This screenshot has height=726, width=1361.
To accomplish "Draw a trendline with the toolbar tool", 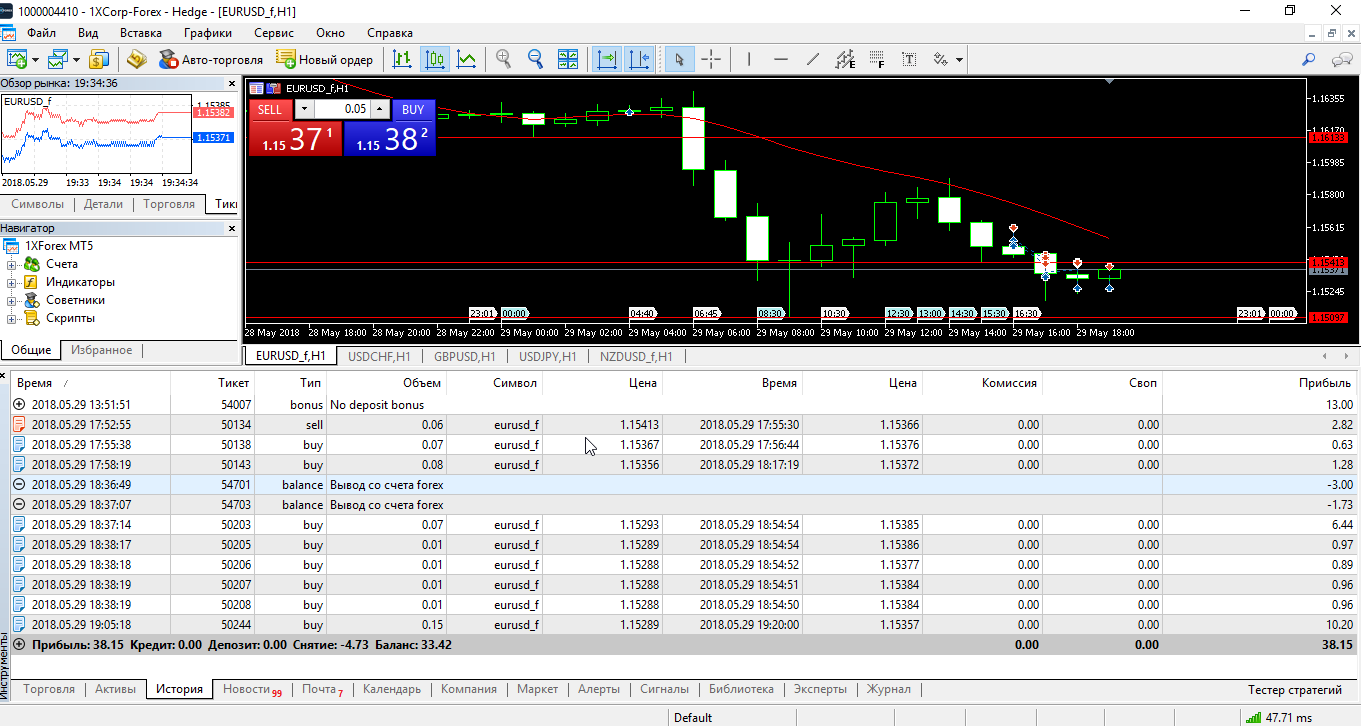I will 812,60.
